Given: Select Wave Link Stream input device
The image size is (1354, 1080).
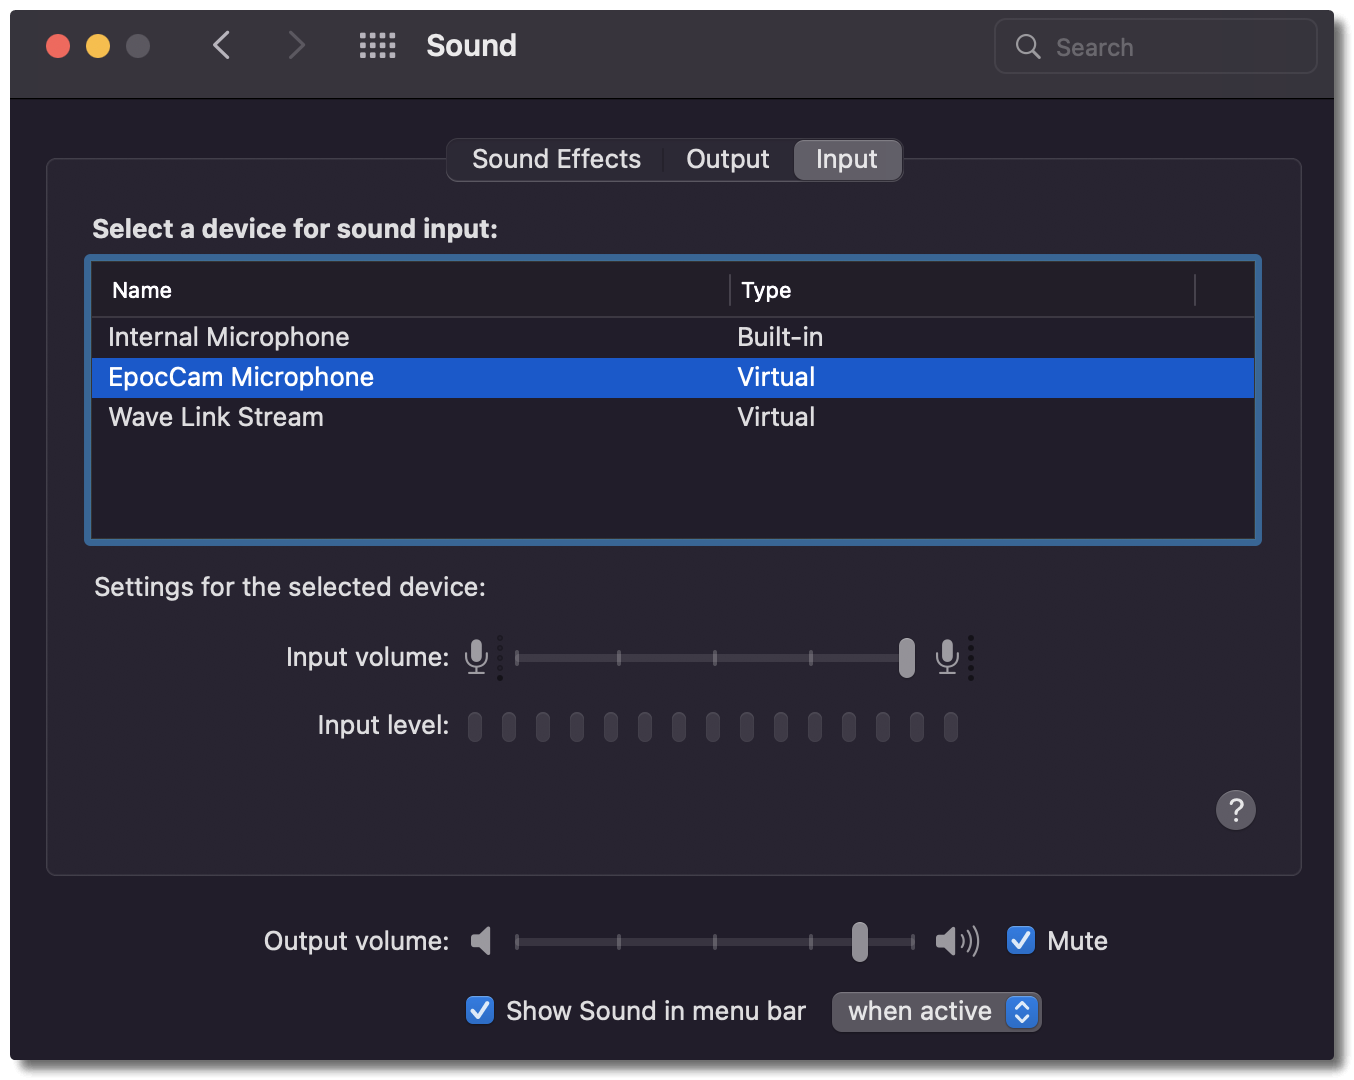Looking at the screenshot, I should 216,417.
